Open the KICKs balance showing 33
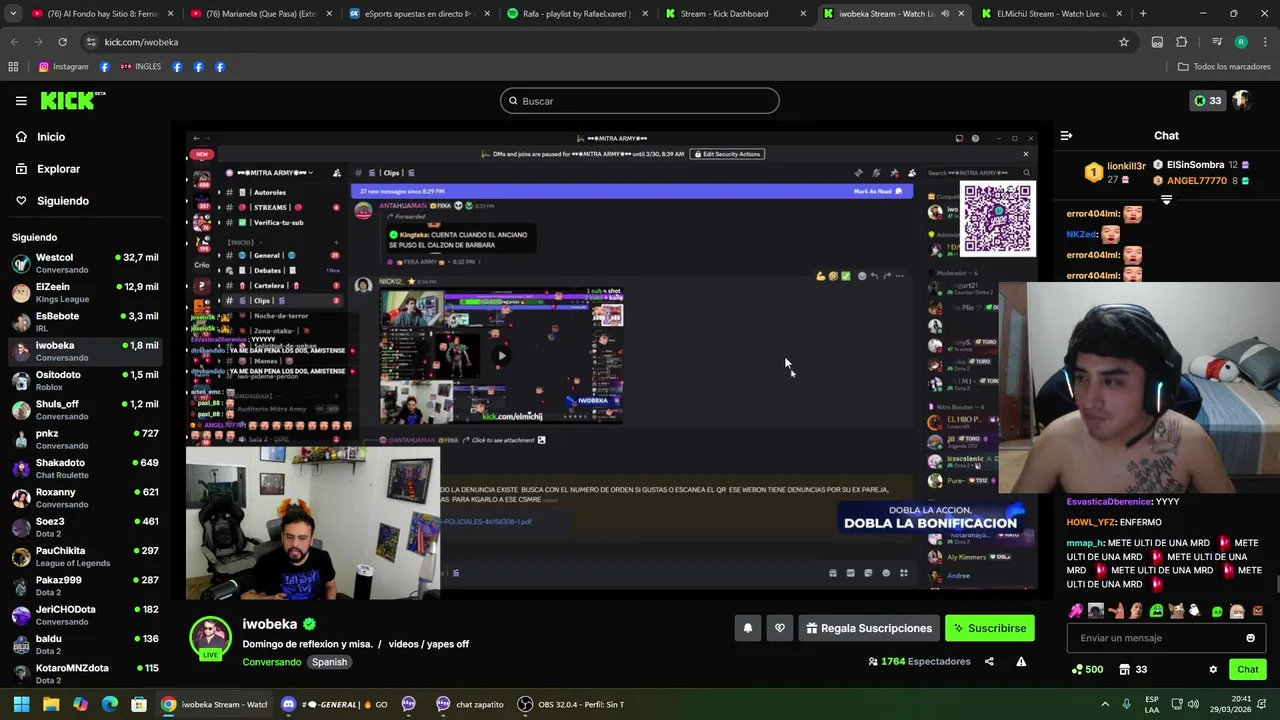 coord(1207,100)
